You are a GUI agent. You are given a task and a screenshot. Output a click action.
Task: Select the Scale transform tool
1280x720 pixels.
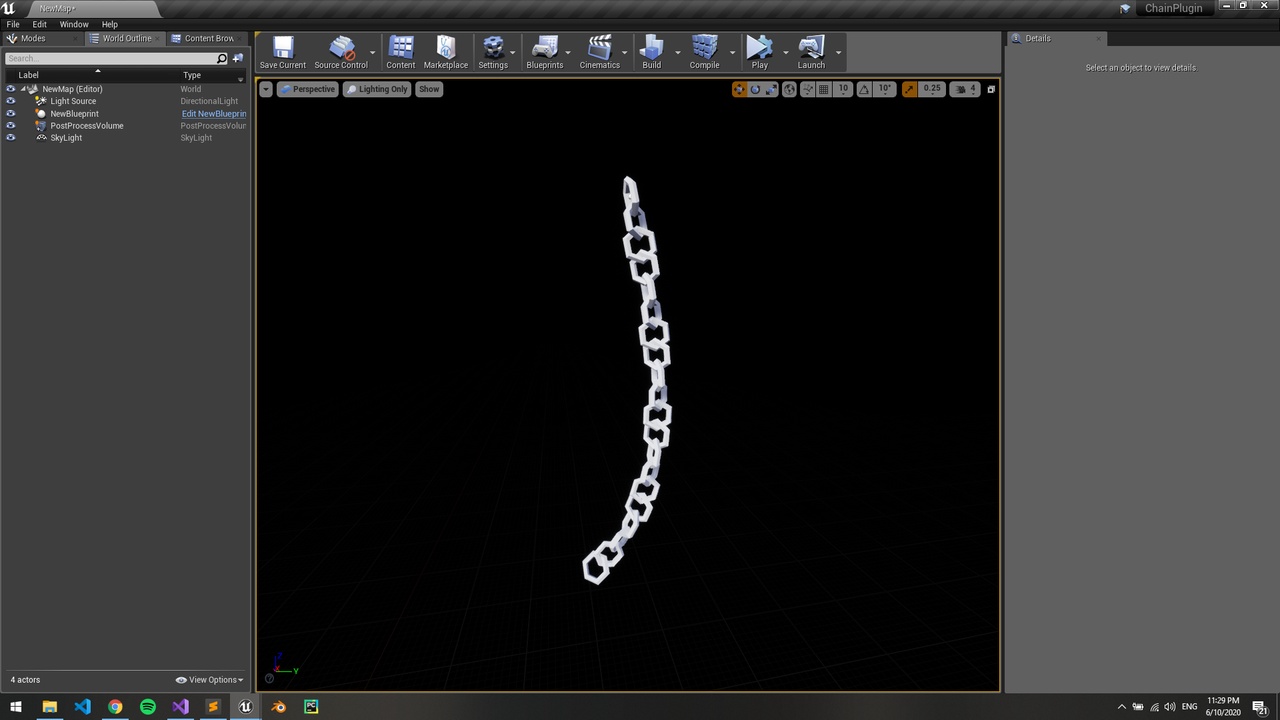(x=770, y=89)
